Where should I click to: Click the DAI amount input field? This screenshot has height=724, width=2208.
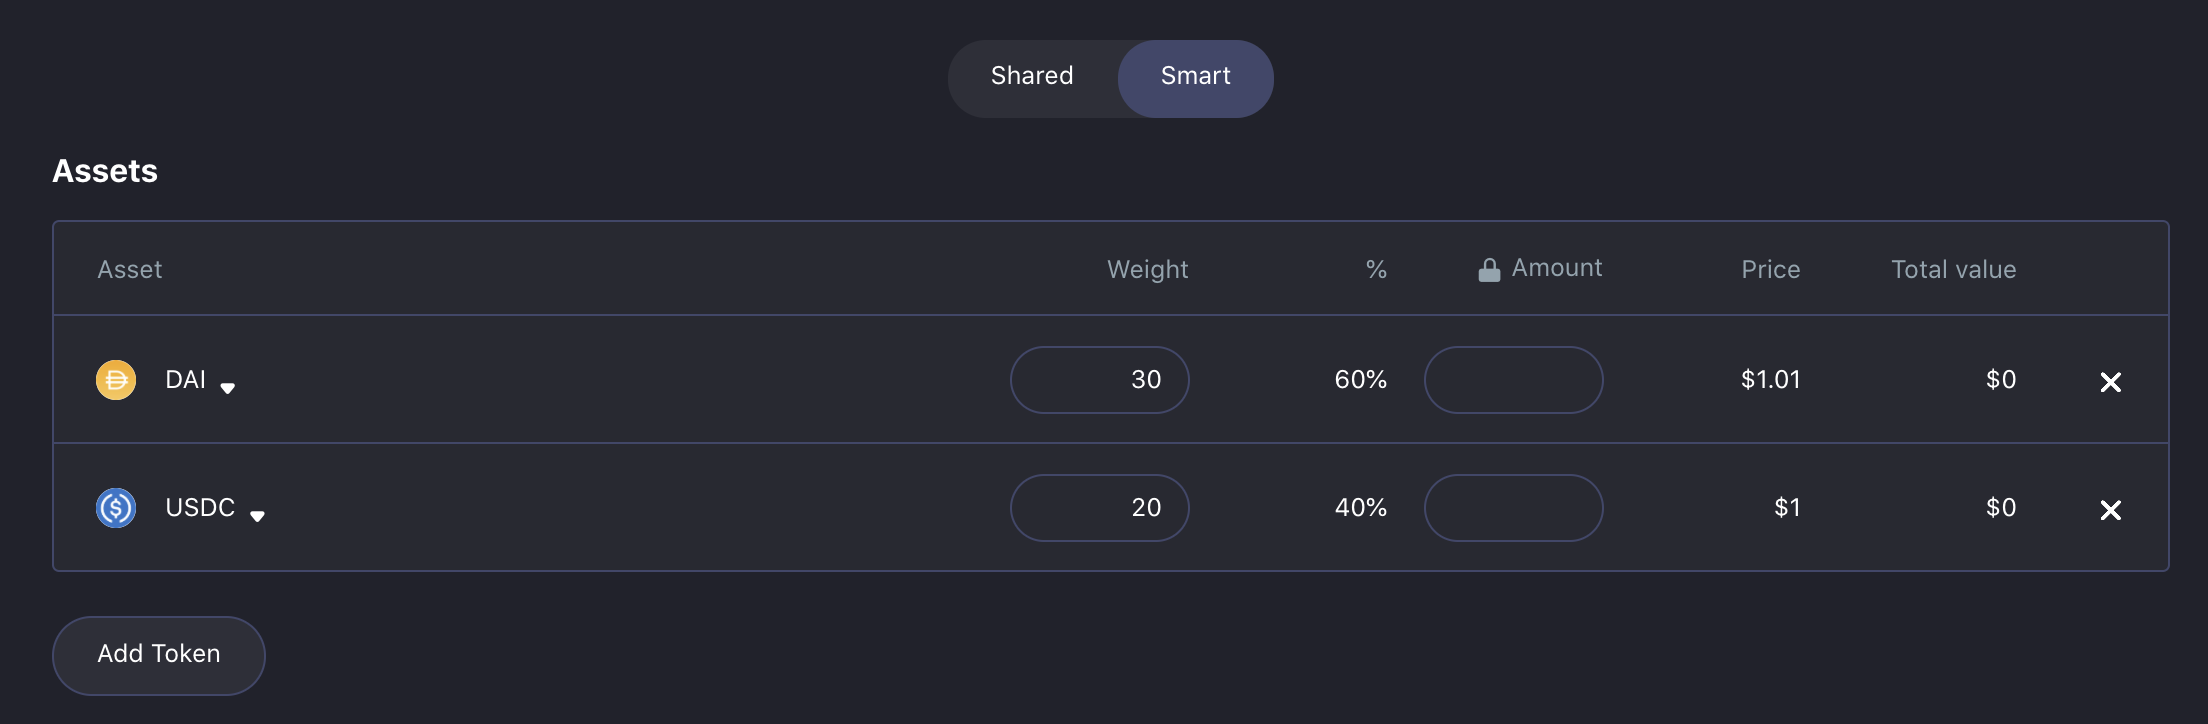pyautogui.click(x=1513, y=380)
